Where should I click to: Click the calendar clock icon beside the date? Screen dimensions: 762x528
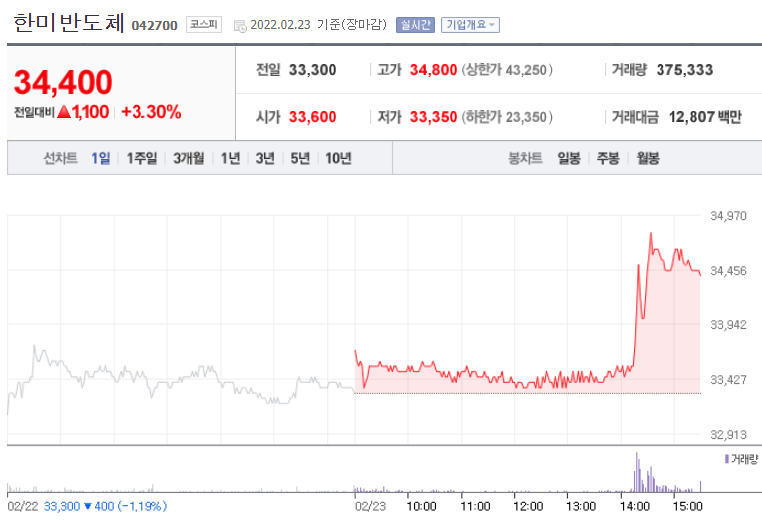point(240,26)
